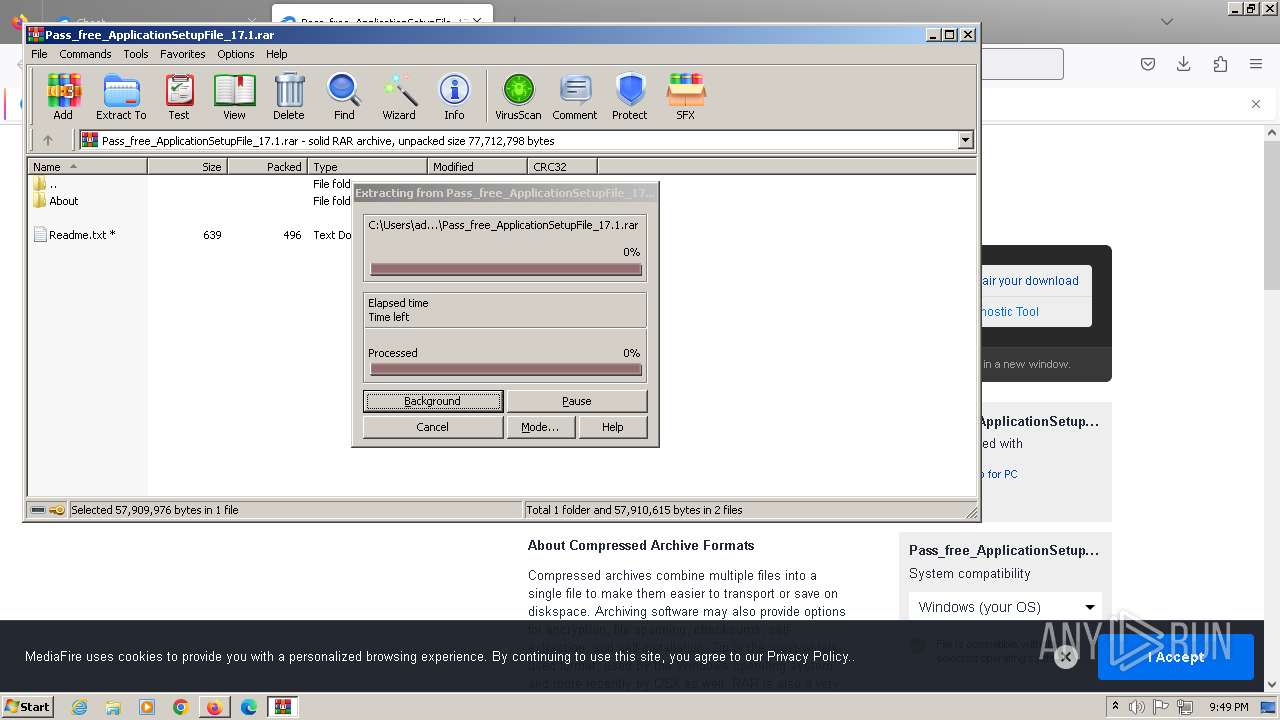The height and width of the screenshot is (720, 1280).
Task: Open Firefox downloads panel
Action: tap(1183, 64)
